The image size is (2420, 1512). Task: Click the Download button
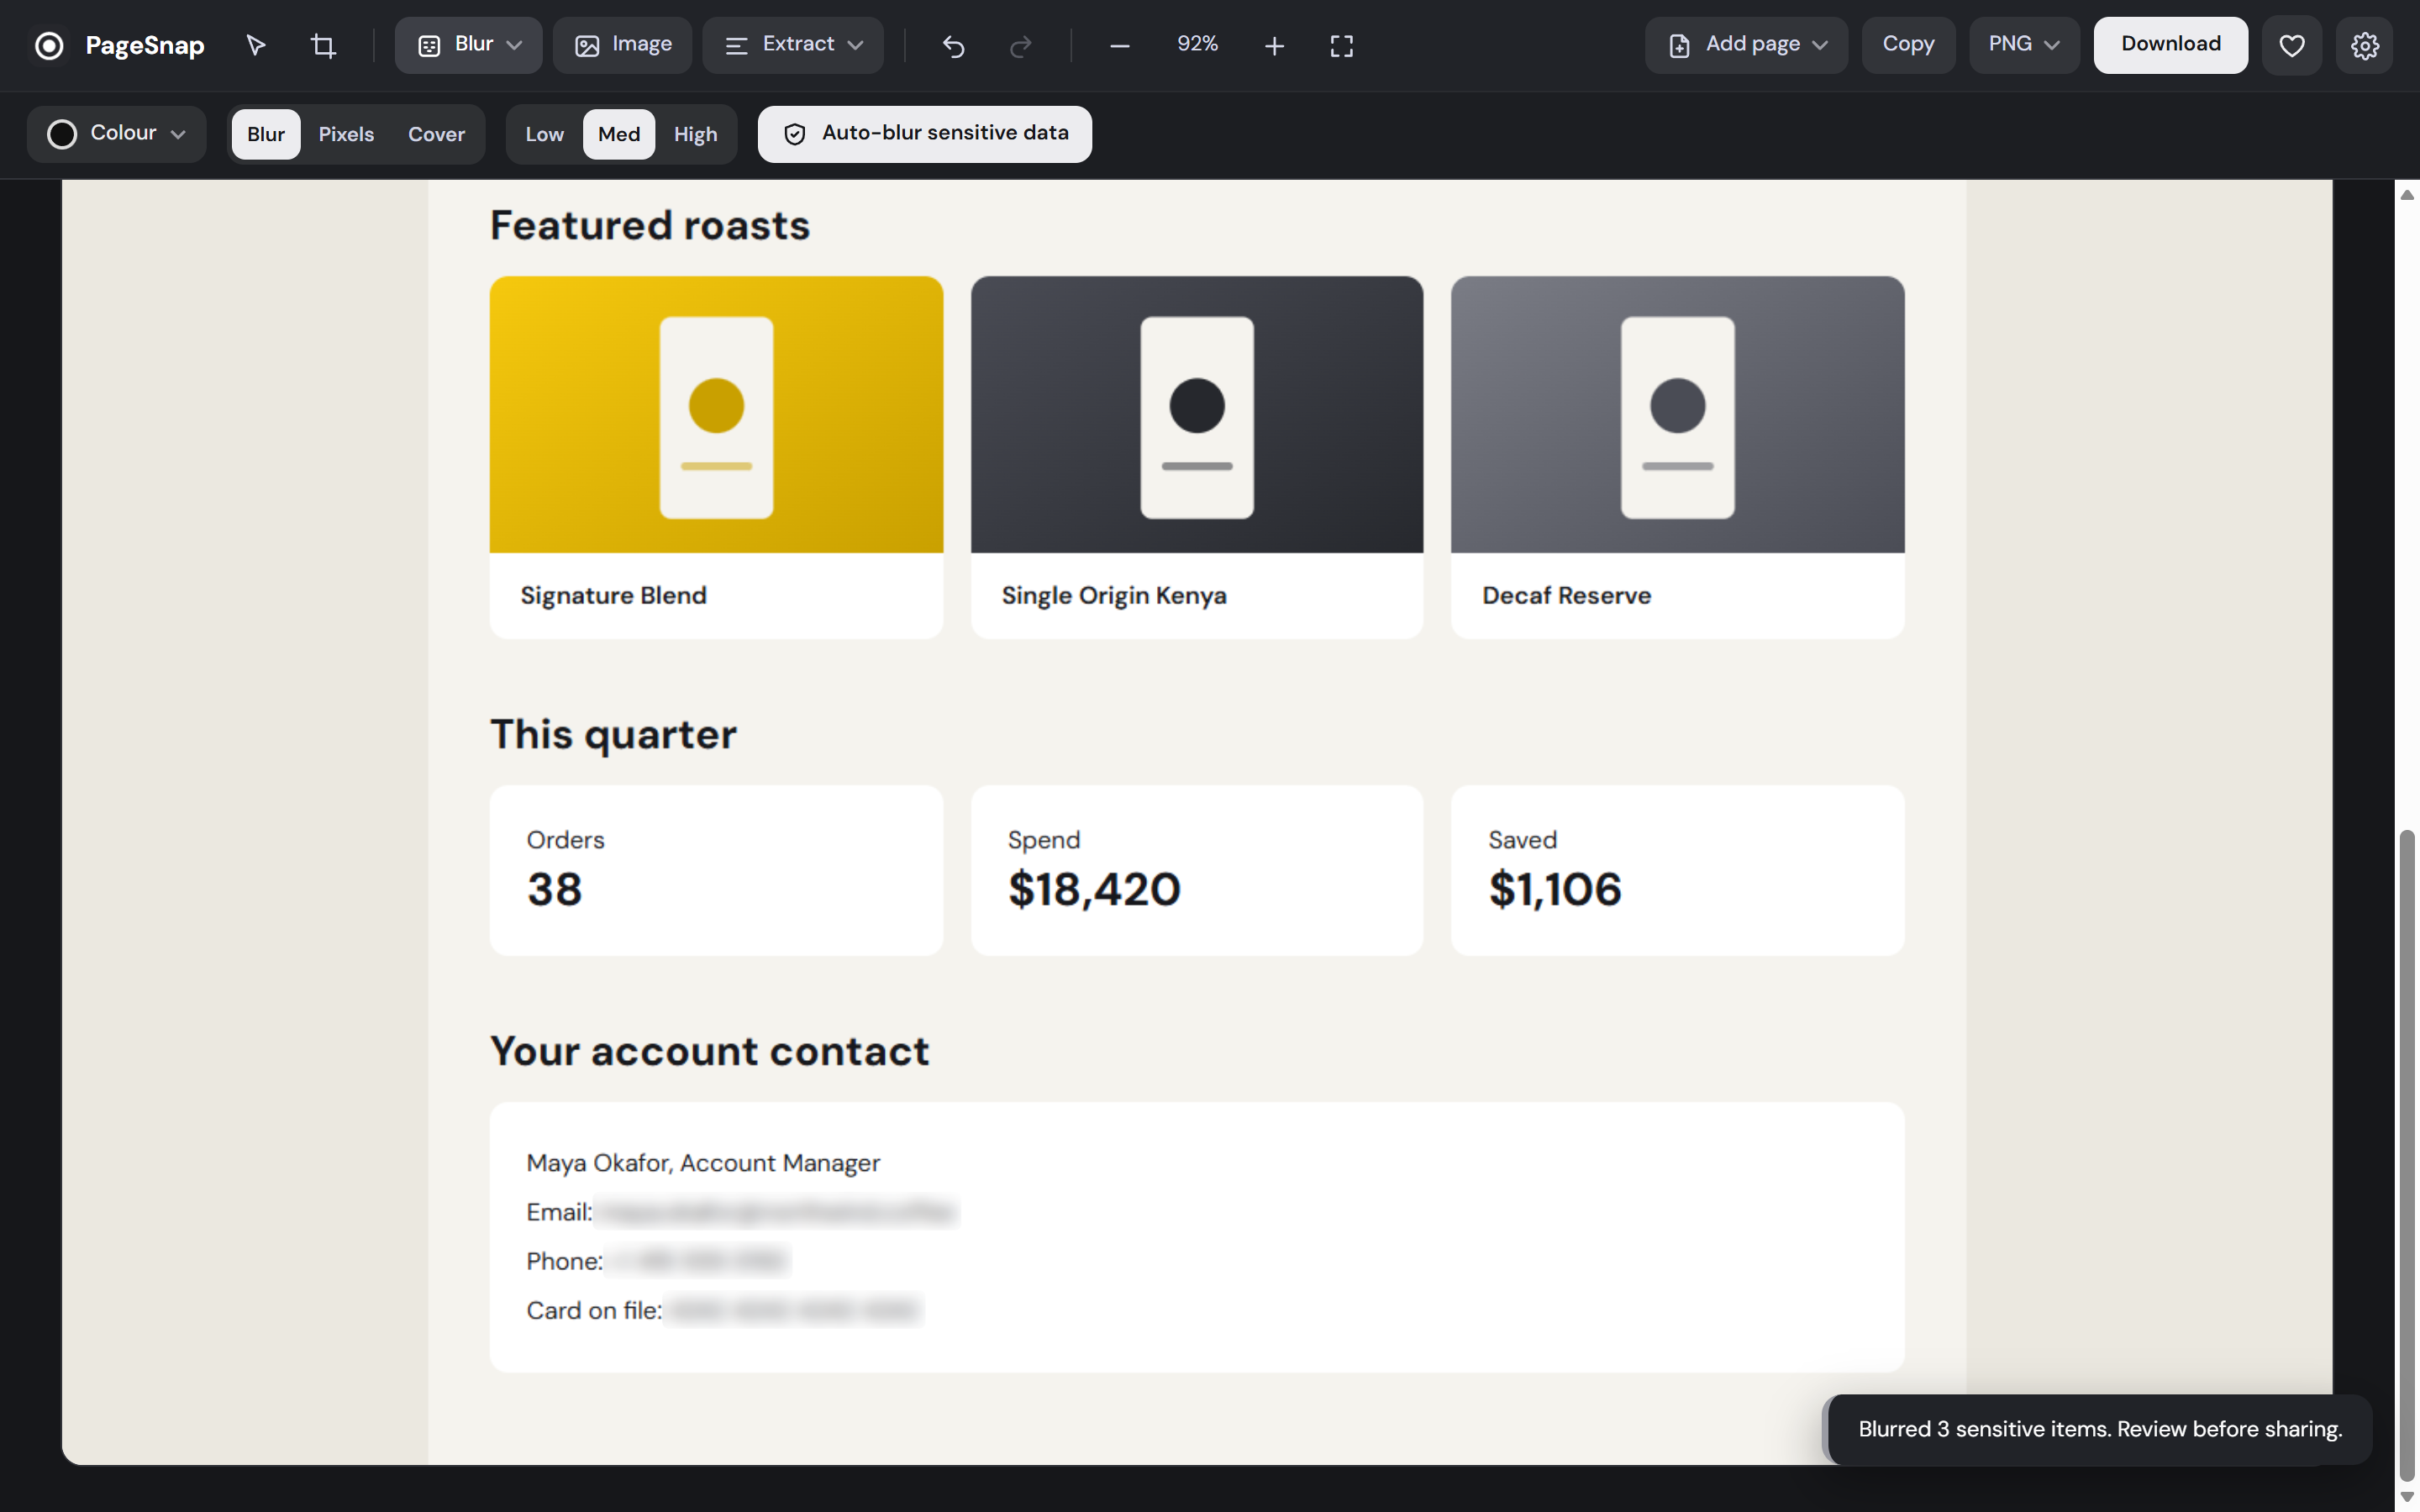coord(2171,45)
